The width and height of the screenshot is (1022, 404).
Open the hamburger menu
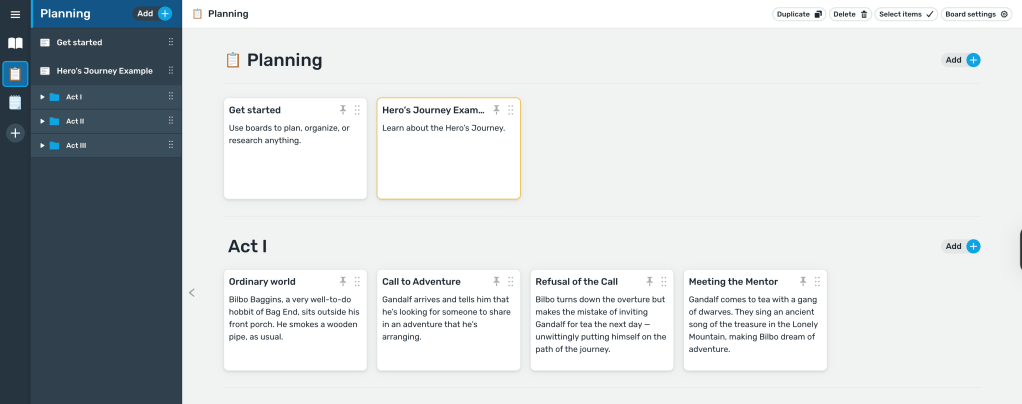[15, 14]
